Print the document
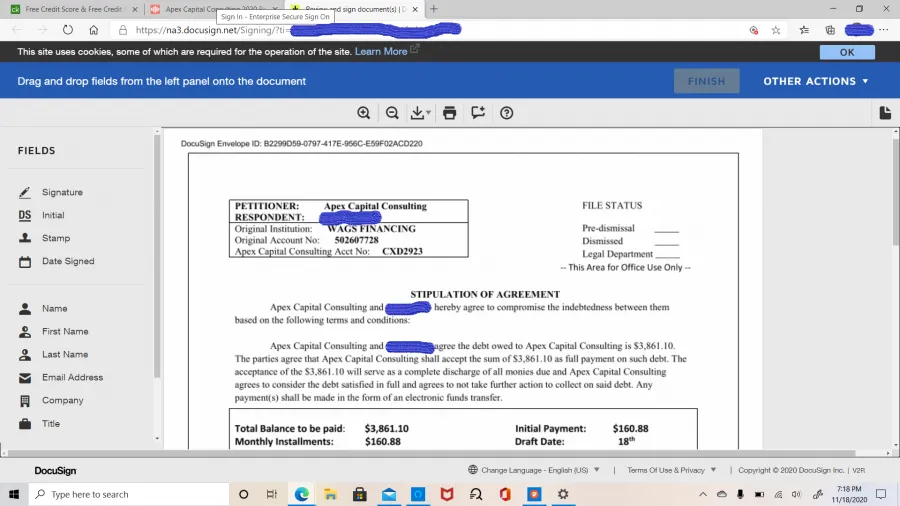Viewport: 900px width, 506px height. click(449, 113)
